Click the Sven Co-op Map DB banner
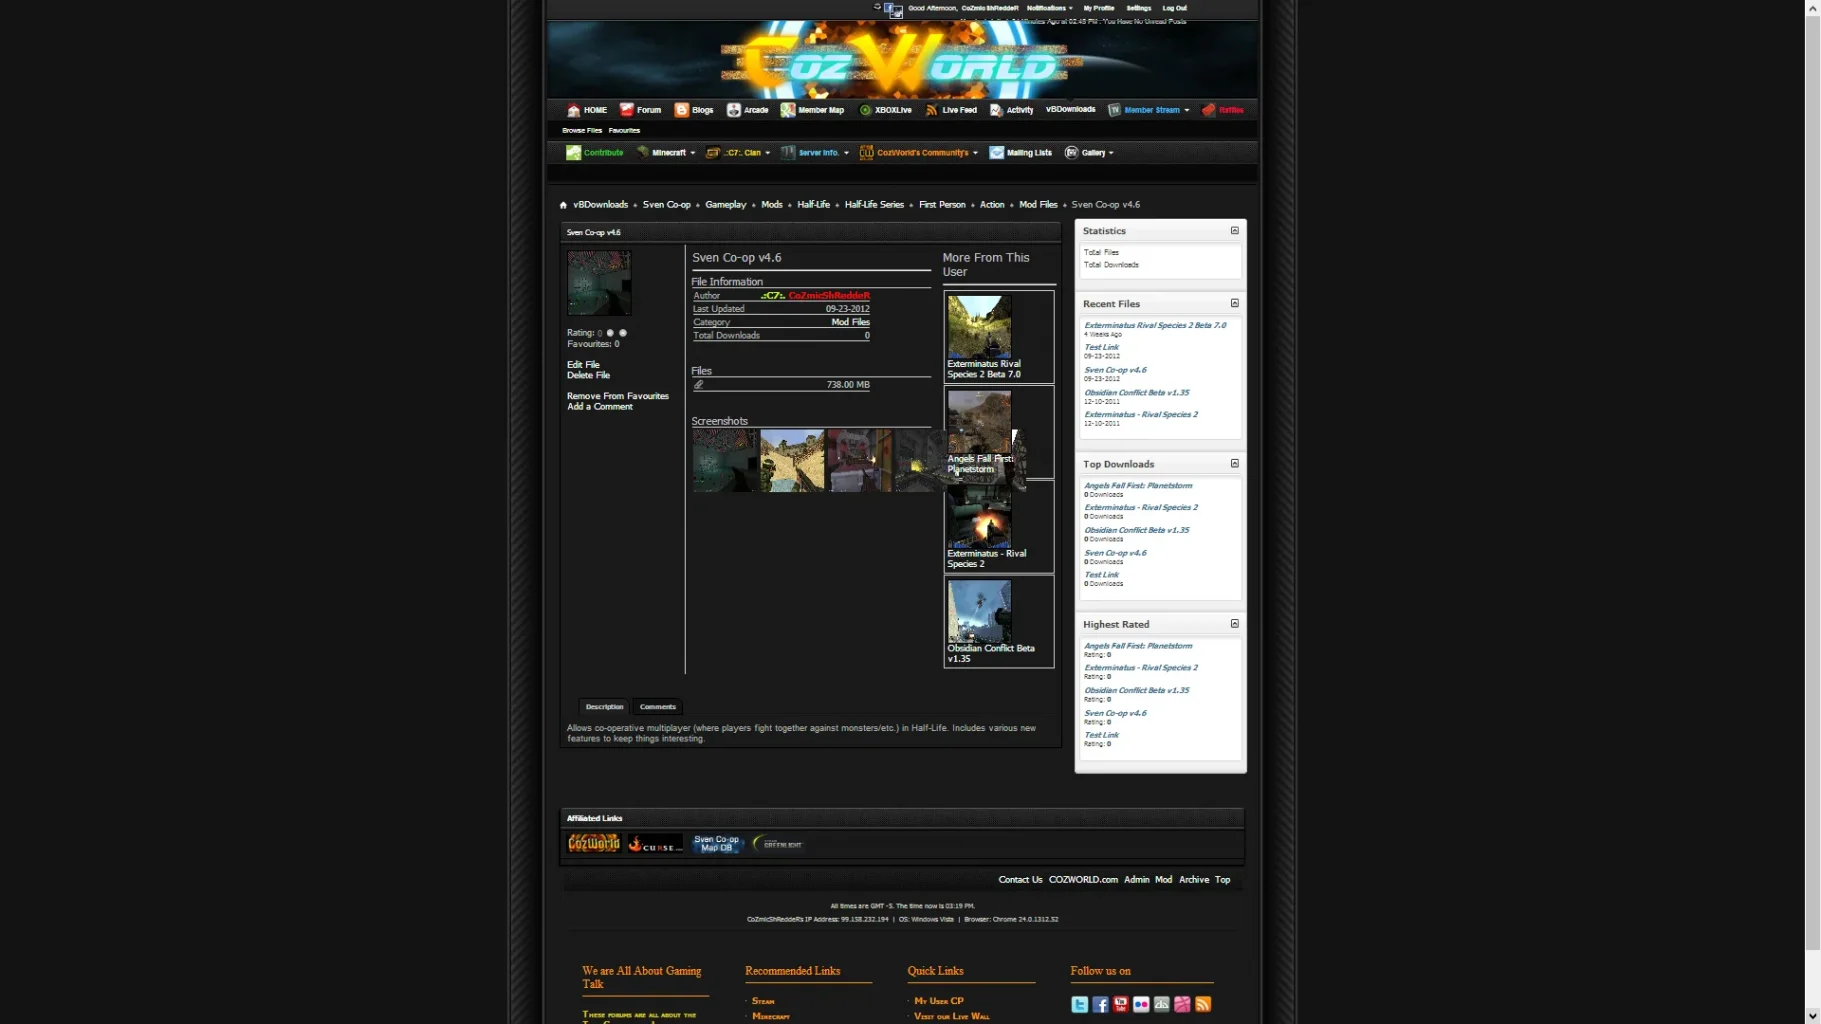Image resolution: width=1821 pixels, height=1024 pixels. coord(716,844)
